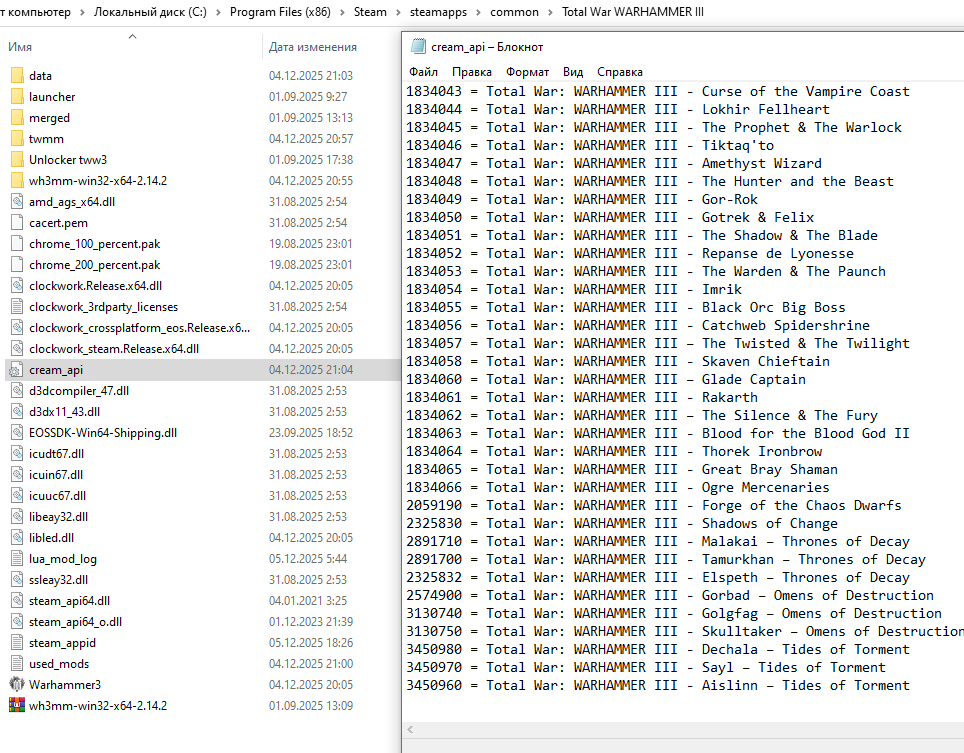The width and height of the screenshot is (964, 753).
Task: Open the Вид menu in Notepad
Action: point(573,72)
